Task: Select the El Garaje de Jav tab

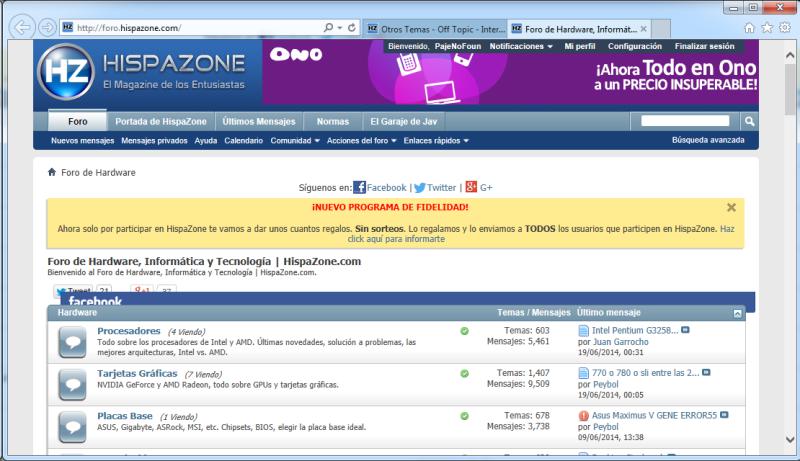Action: [x=404, y=121]
